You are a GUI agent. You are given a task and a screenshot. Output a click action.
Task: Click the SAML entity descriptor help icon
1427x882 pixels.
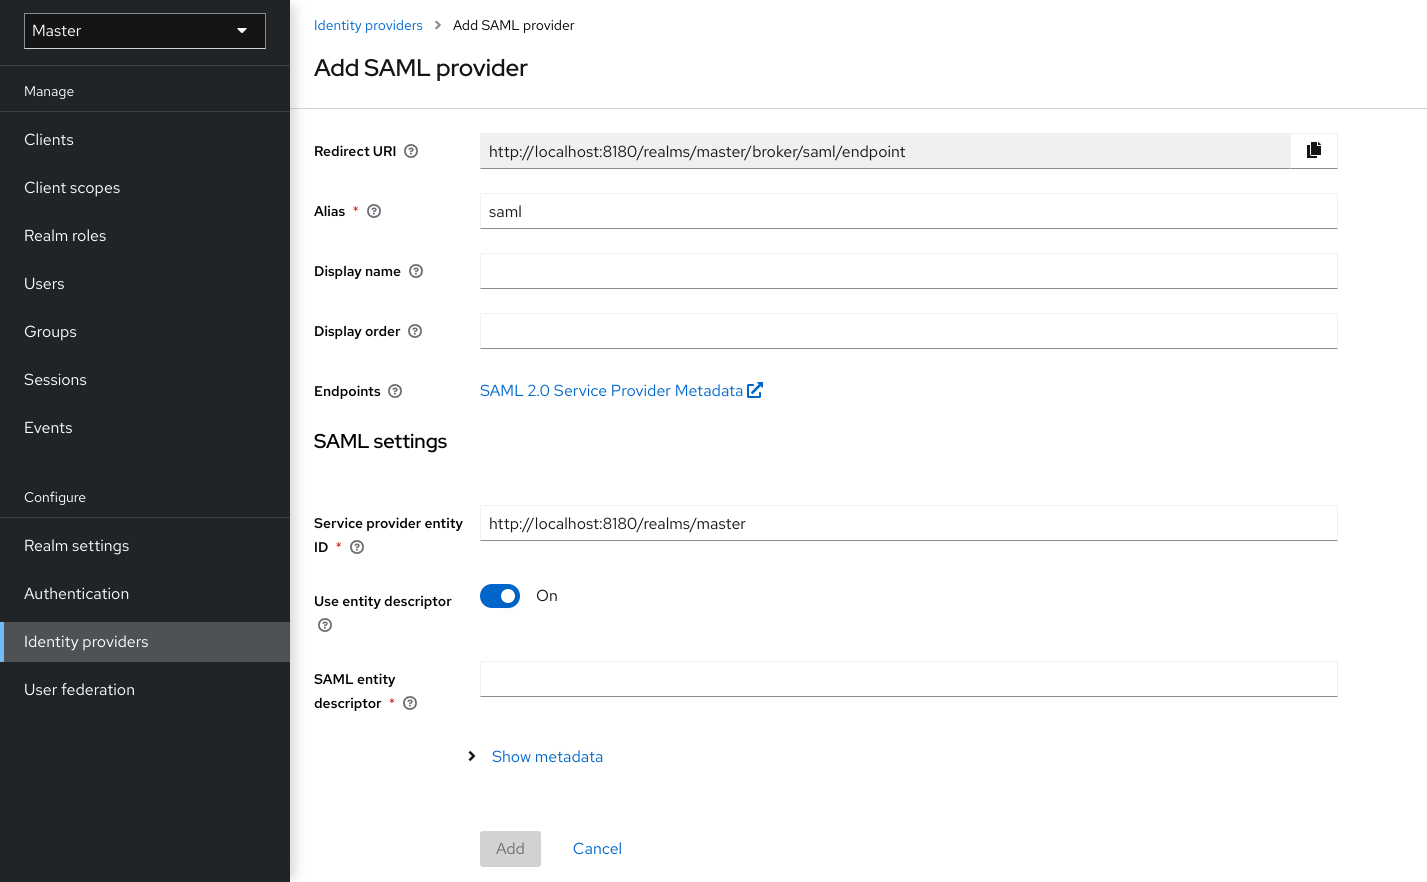pyautogui.click(x=409, y=703)
